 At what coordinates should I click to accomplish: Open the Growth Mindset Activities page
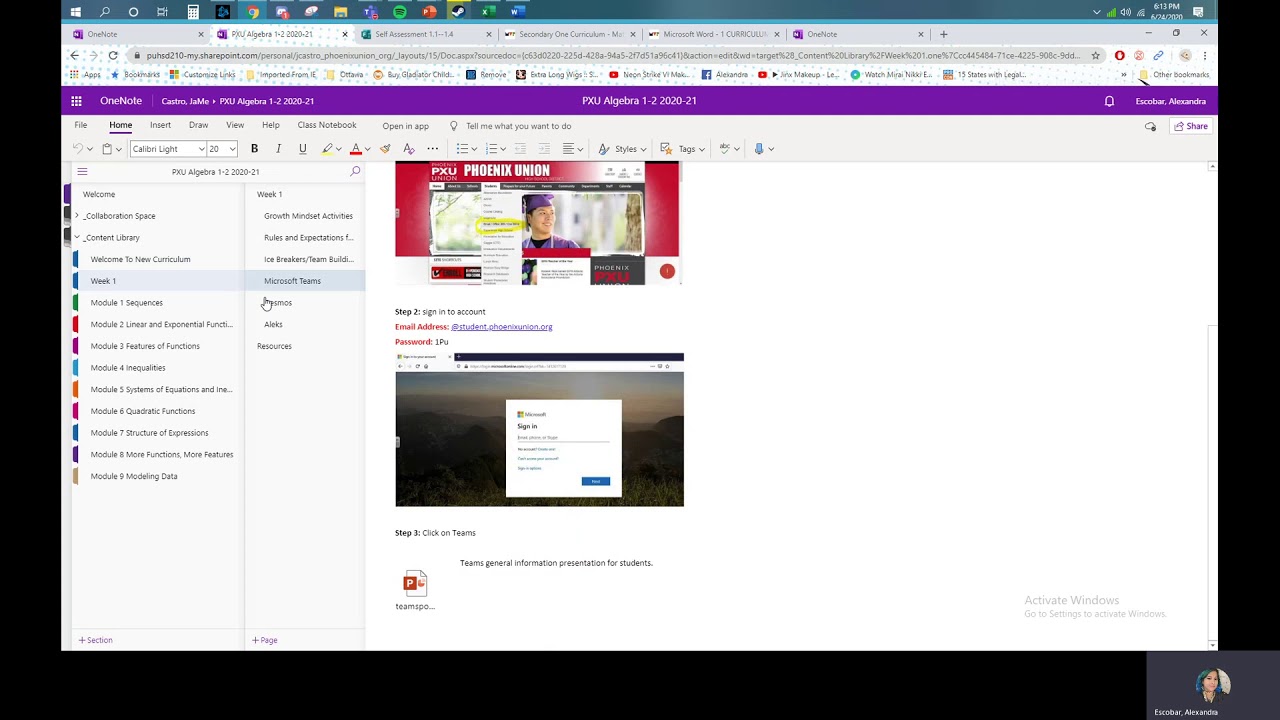[308, 216]
